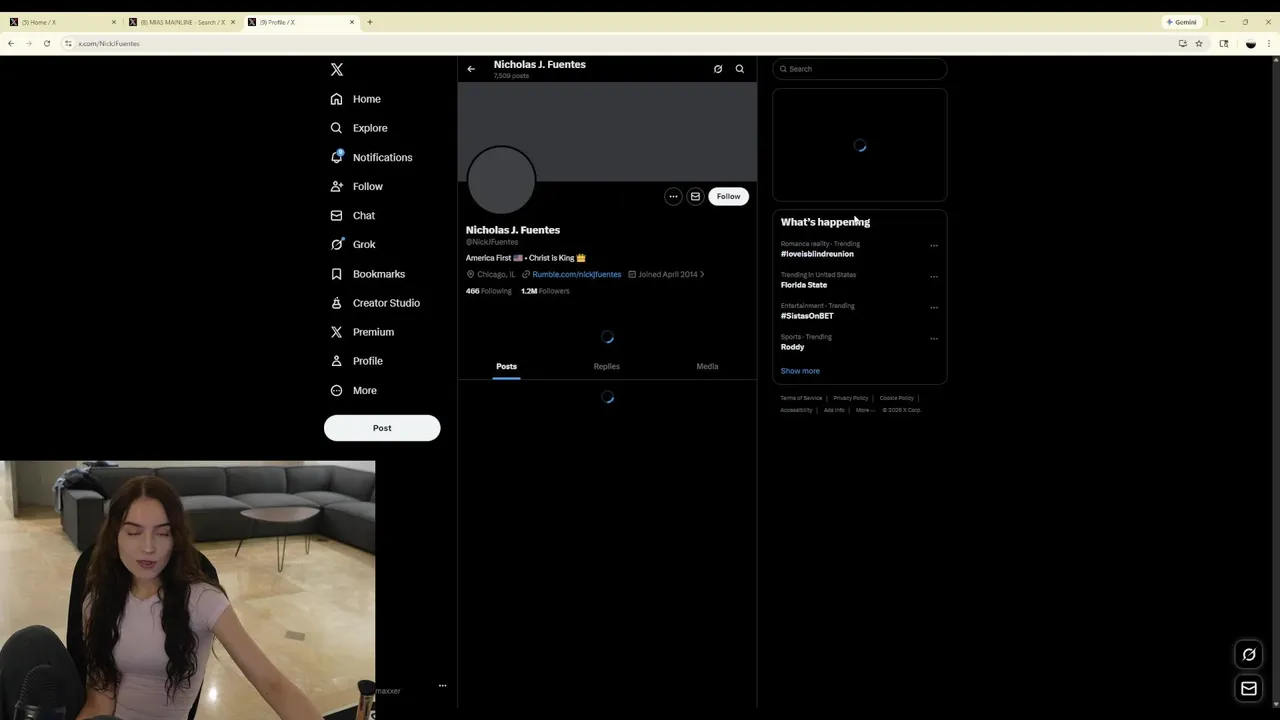Viewport: 1280px width, 720px height.
Task: Open options for Florida State trend
Action: point(934,277)
